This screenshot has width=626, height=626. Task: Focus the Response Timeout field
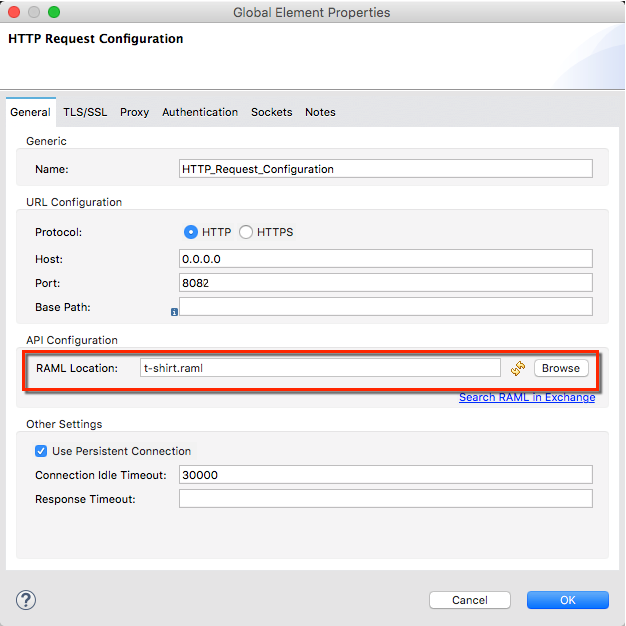pyautogui.click(x=386, y=499)
